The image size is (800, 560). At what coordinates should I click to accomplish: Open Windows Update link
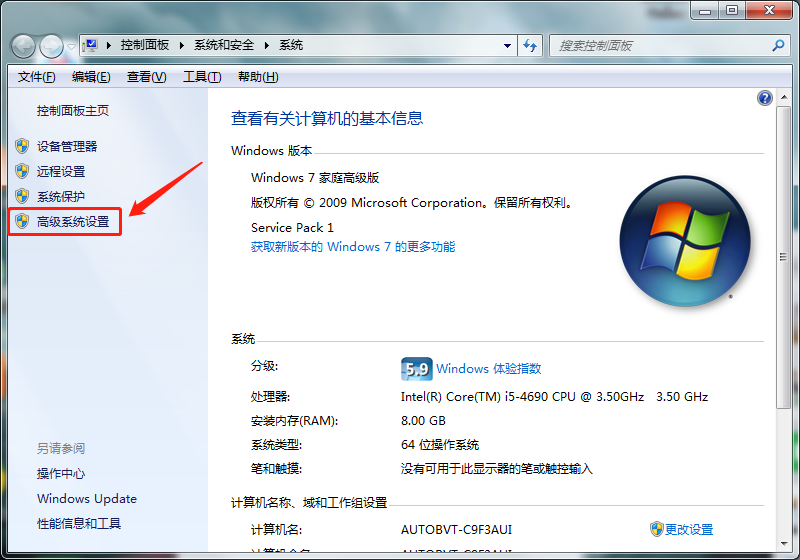pyautogui.click(x=87, y=499)
